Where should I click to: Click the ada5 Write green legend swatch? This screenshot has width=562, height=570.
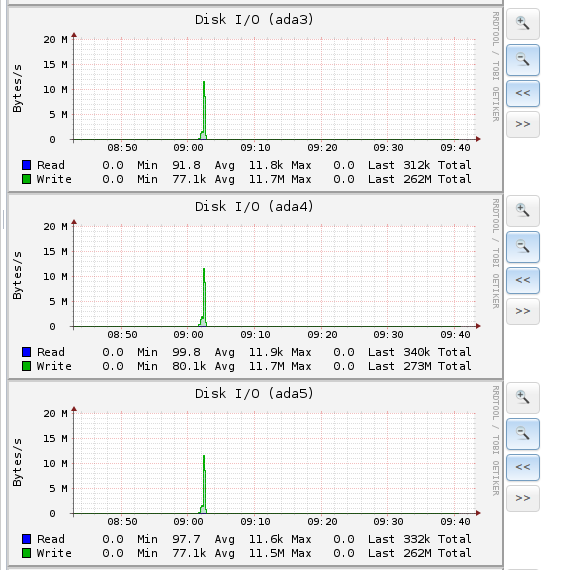26,553
